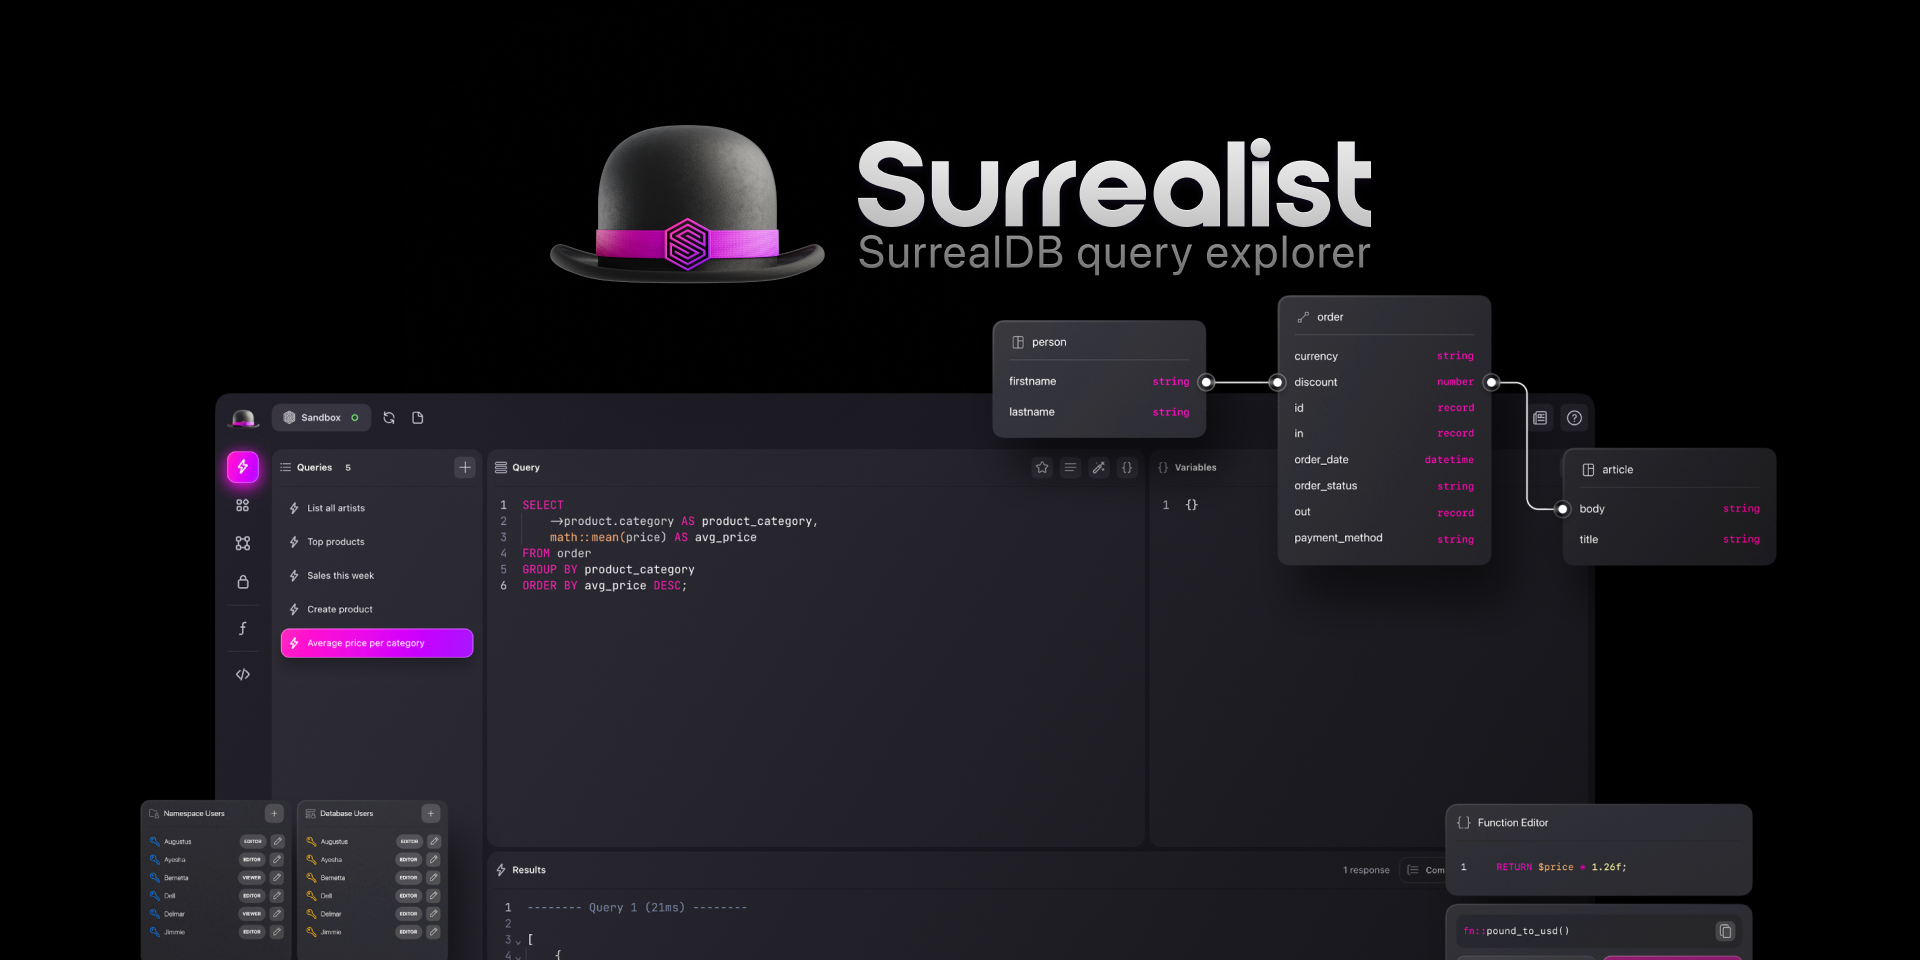Open the Authentication view lock icon

tap(243, 582)
